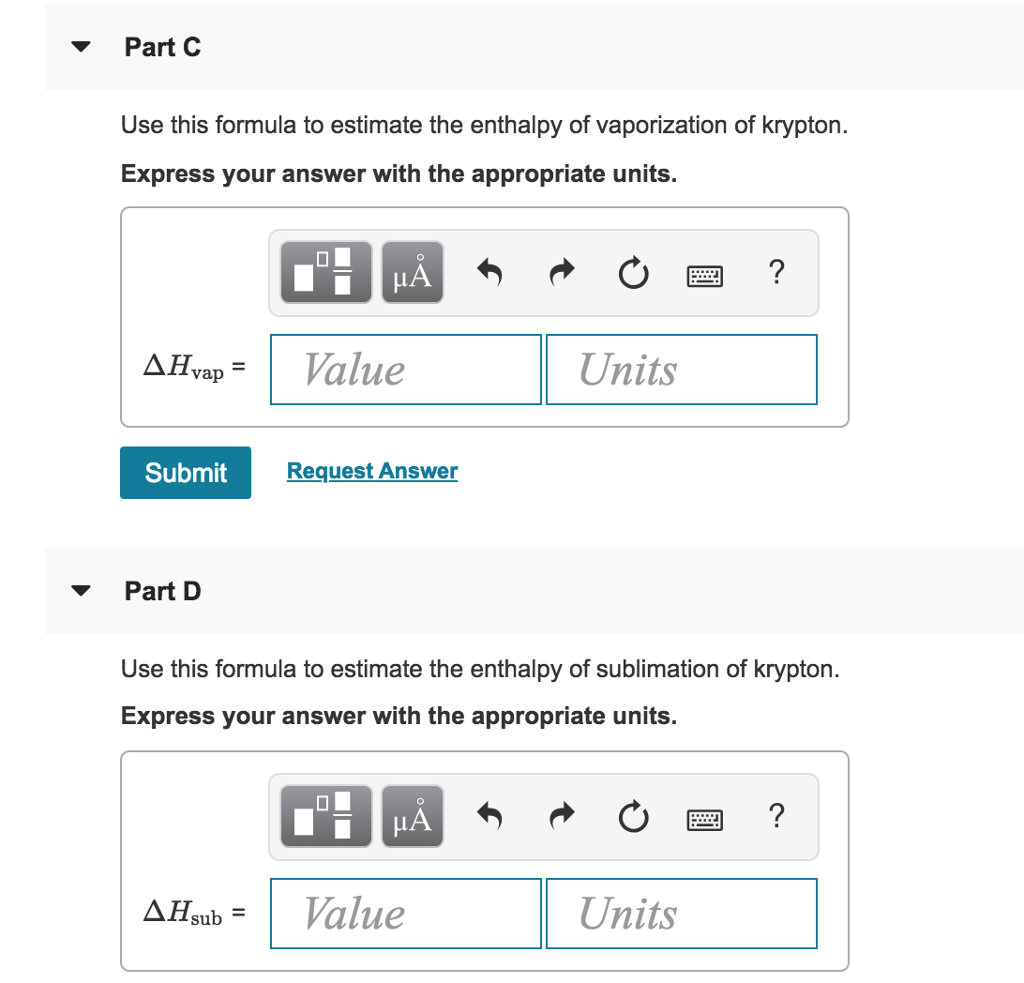Collapse the Part C section
The height and width of the screenshot is (983, 1024).
[x=81, y=46]
